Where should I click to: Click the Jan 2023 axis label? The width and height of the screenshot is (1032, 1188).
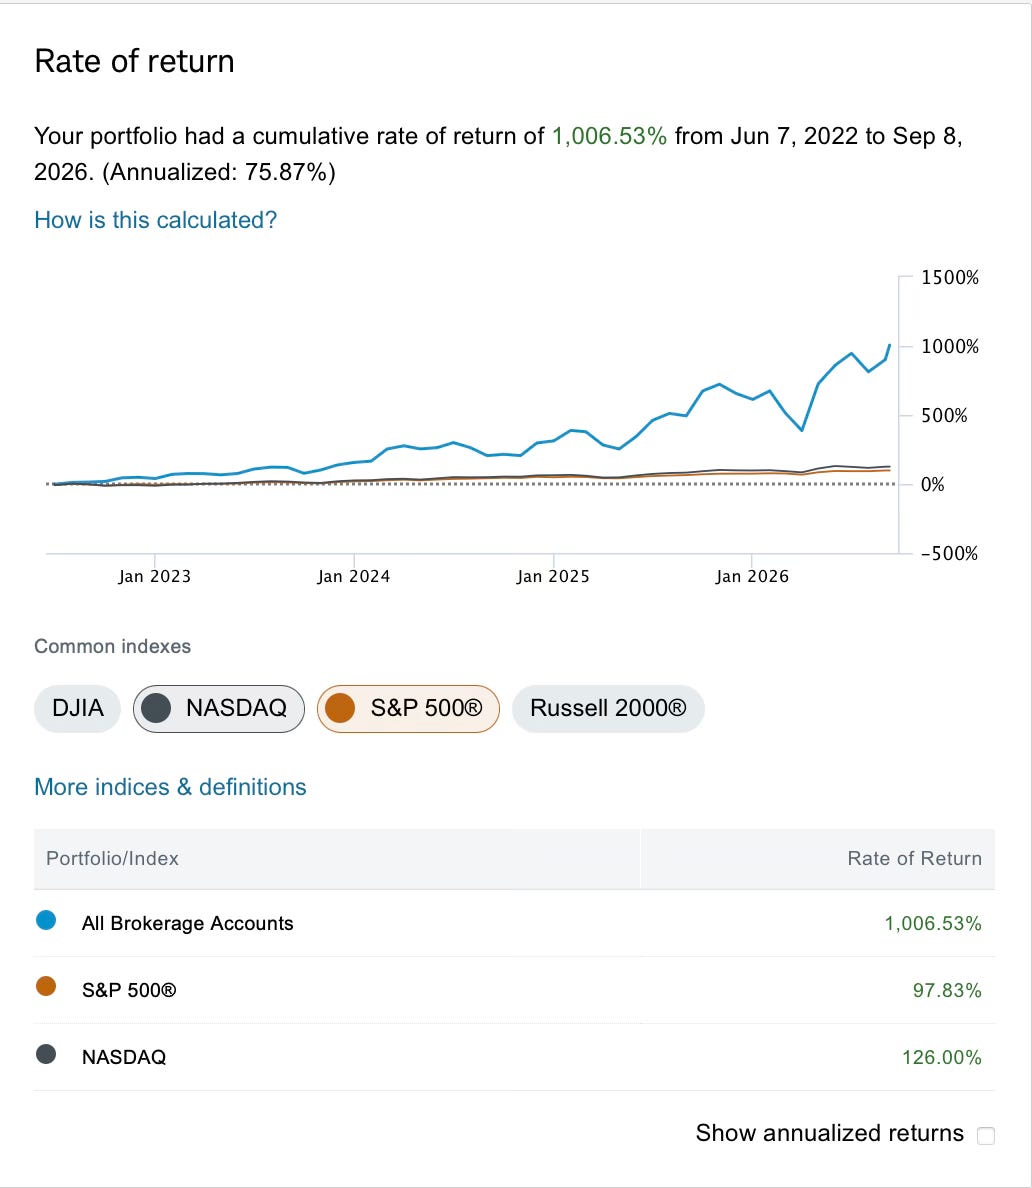pos(155,577)
